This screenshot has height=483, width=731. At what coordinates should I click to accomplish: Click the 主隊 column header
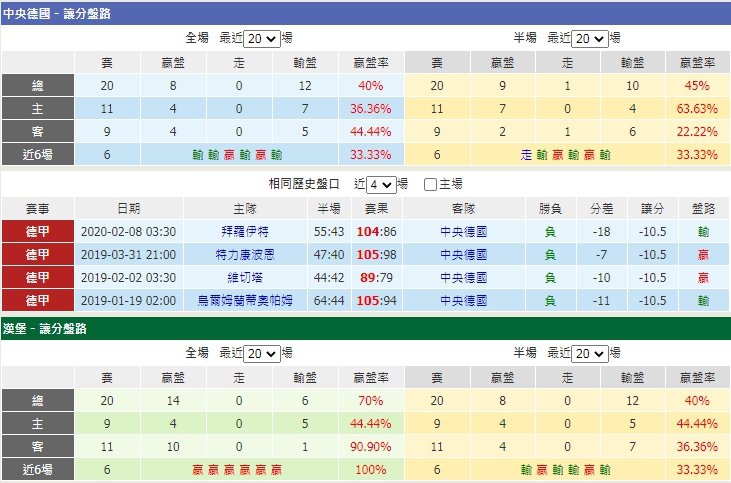coord(245,209)
